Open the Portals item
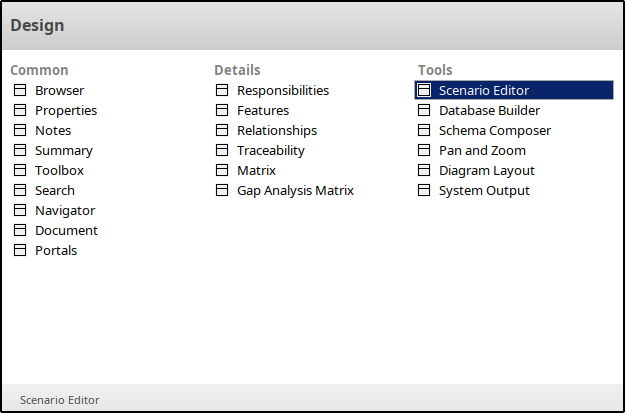This screenshot has width=625, height=413. pos(56,250)
